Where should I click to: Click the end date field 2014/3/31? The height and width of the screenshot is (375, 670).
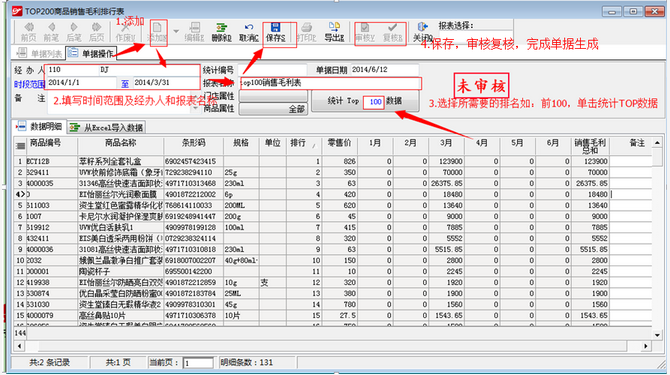pyautogui.click(x=166, y=83)
